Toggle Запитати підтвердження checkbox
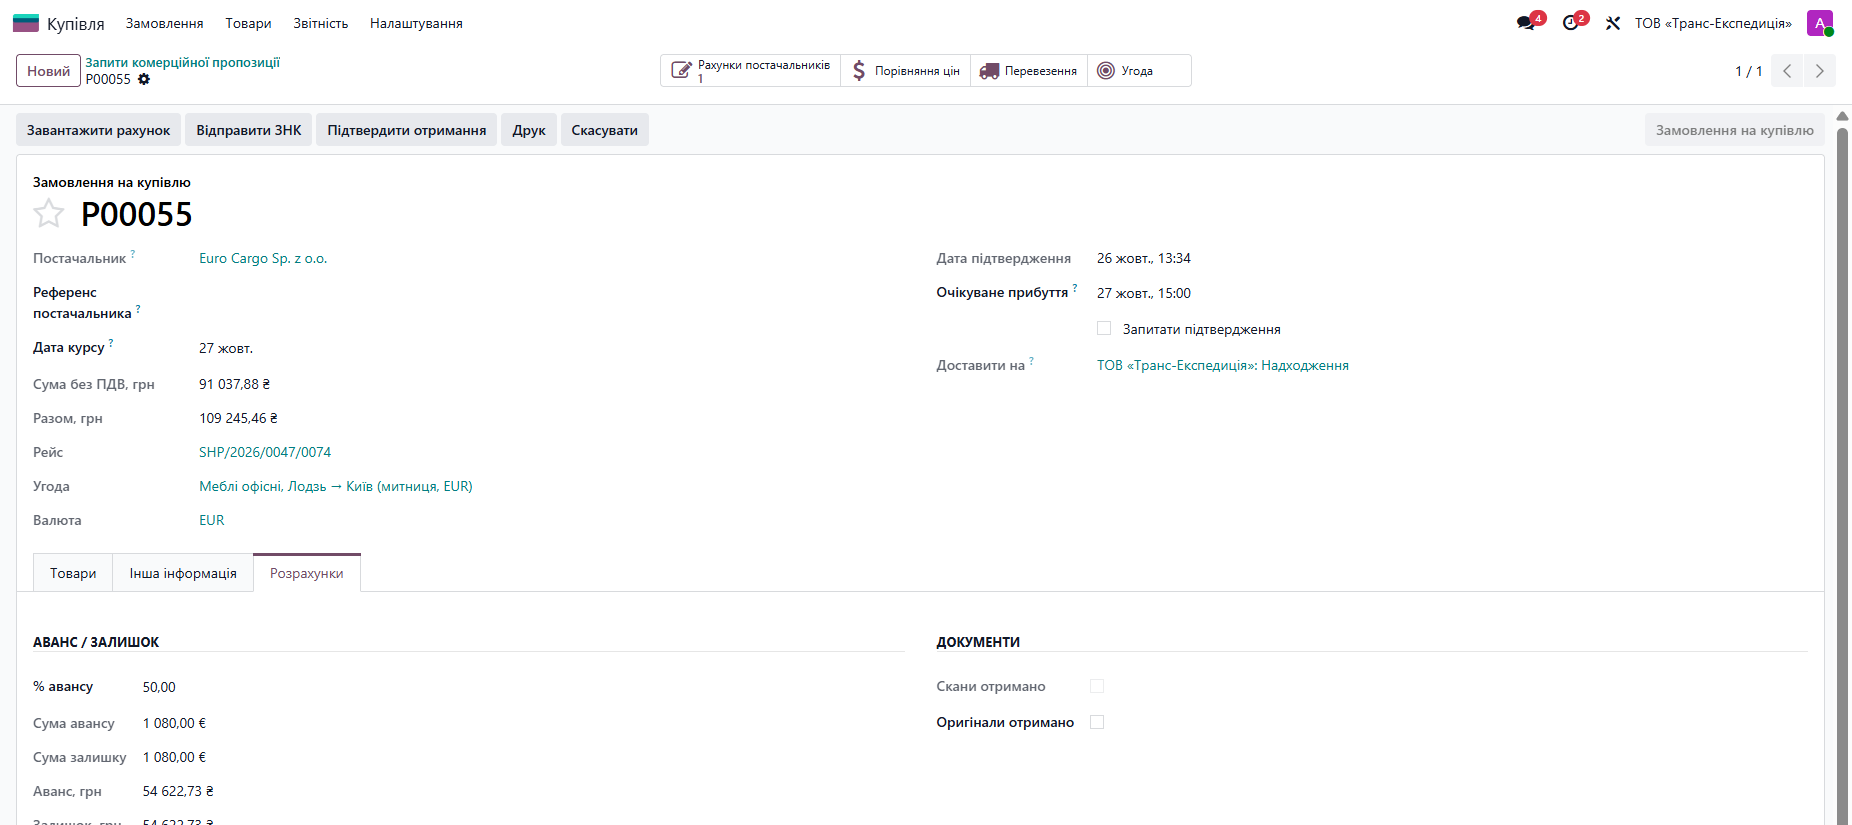Screen dimensions: 1852x825 click(1104, 328)
